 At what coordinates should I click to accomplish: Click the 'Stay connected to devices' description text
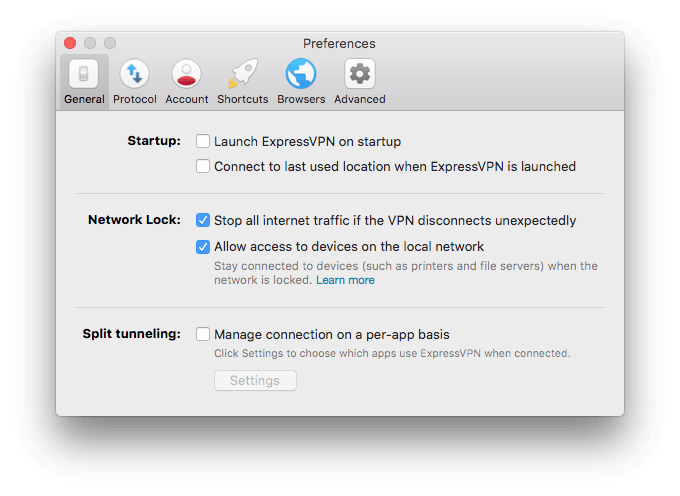coord(406,273)
